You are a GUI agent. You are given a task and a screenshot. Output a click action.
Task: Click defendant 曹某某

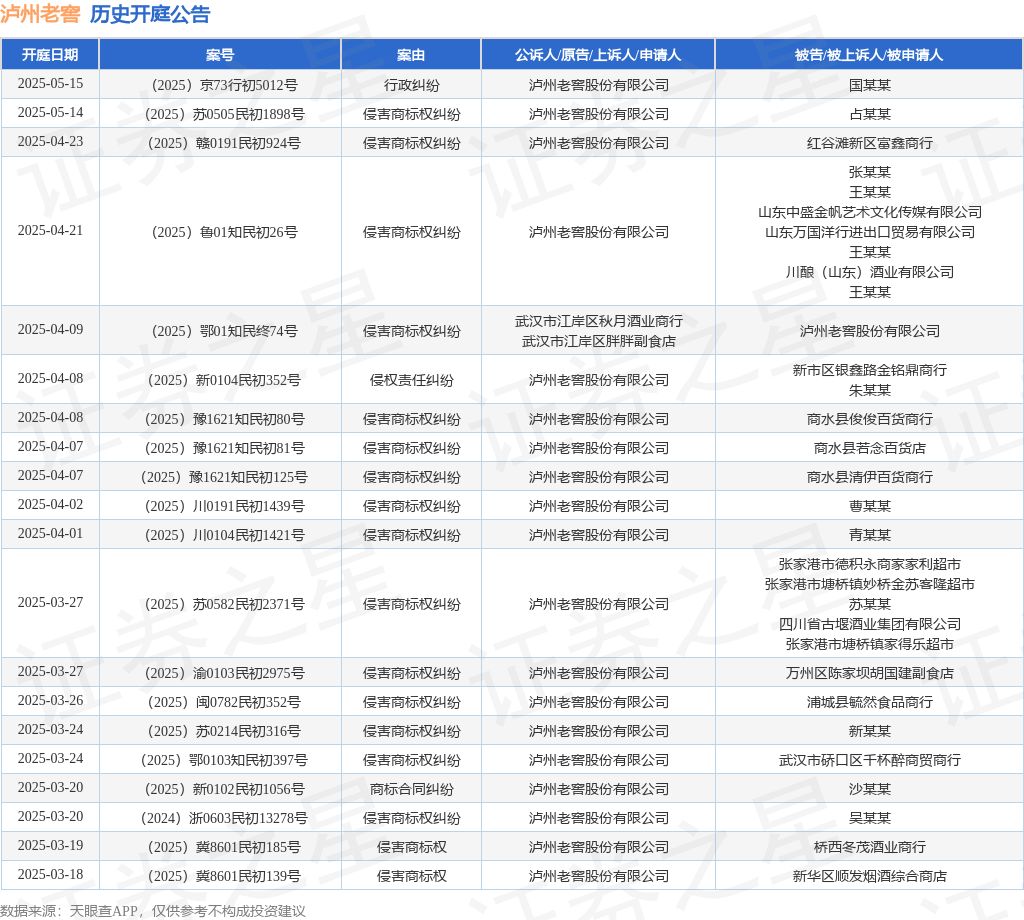869,507
